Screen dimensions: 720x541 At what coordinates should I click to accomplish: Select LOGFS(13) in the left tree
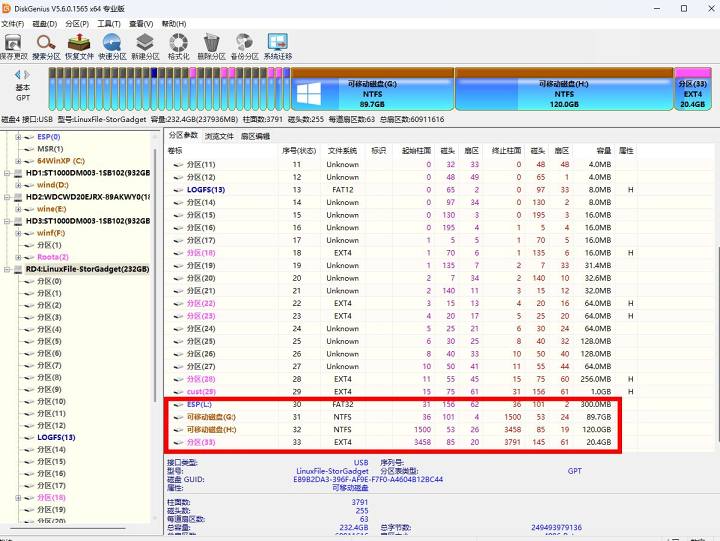pos(56,437)
